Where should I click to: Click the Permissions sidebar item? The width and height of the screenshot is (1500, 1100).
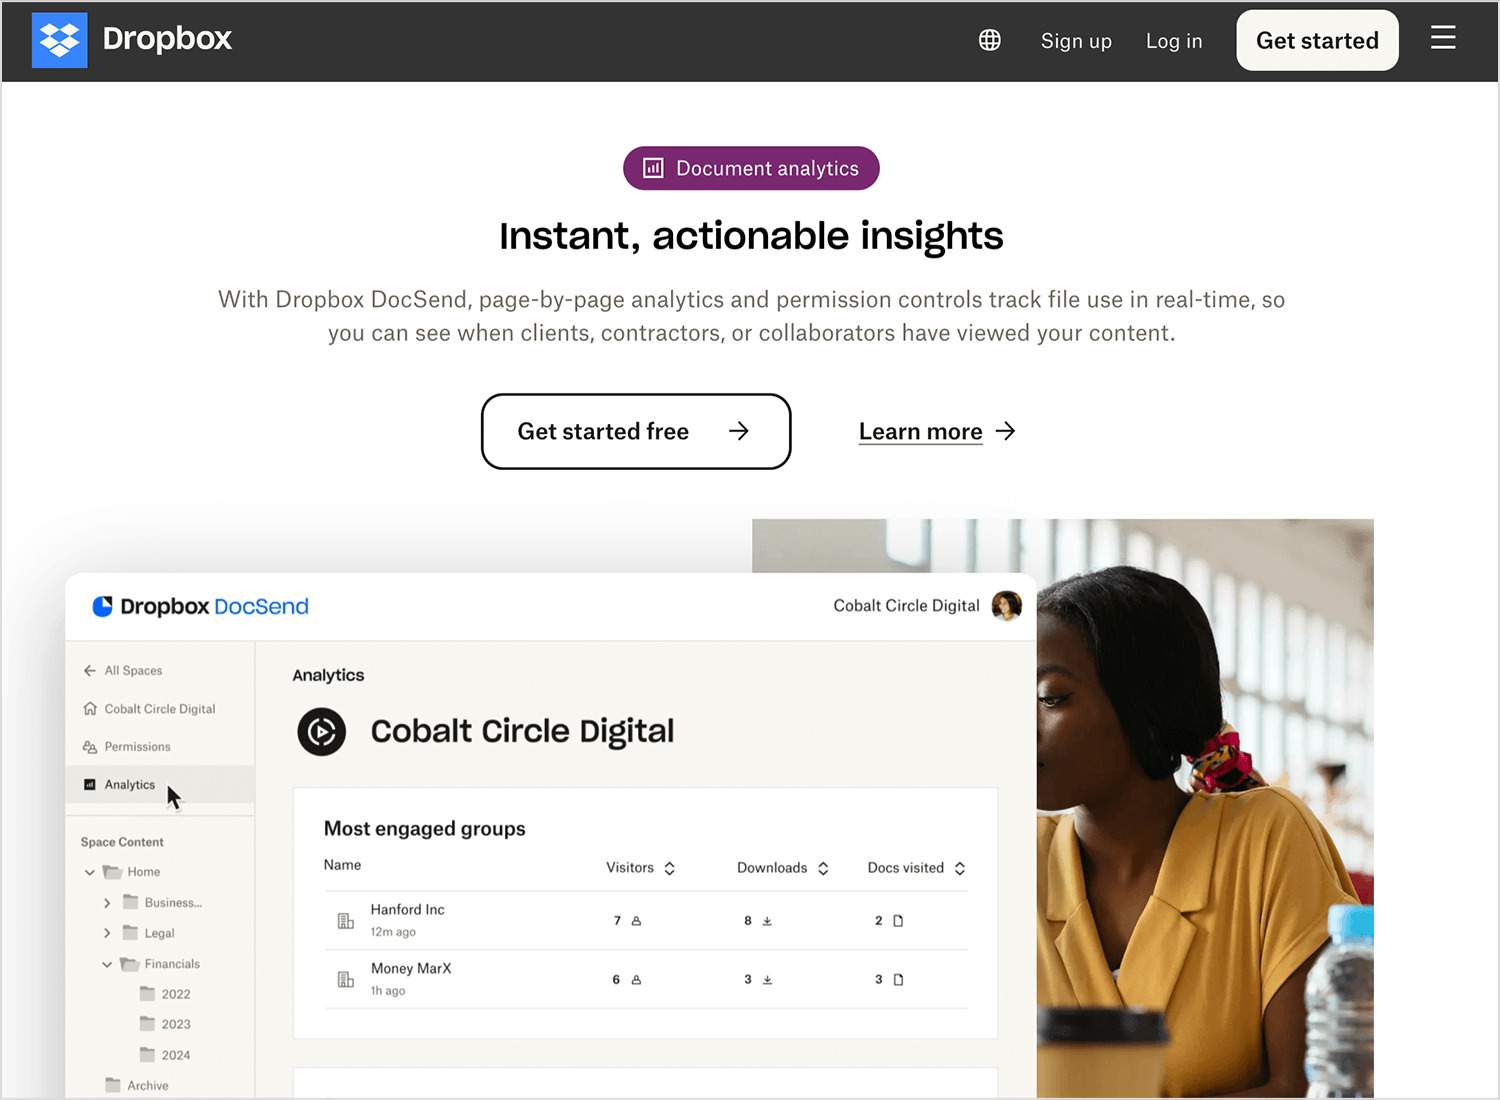(x=127, y=747)
